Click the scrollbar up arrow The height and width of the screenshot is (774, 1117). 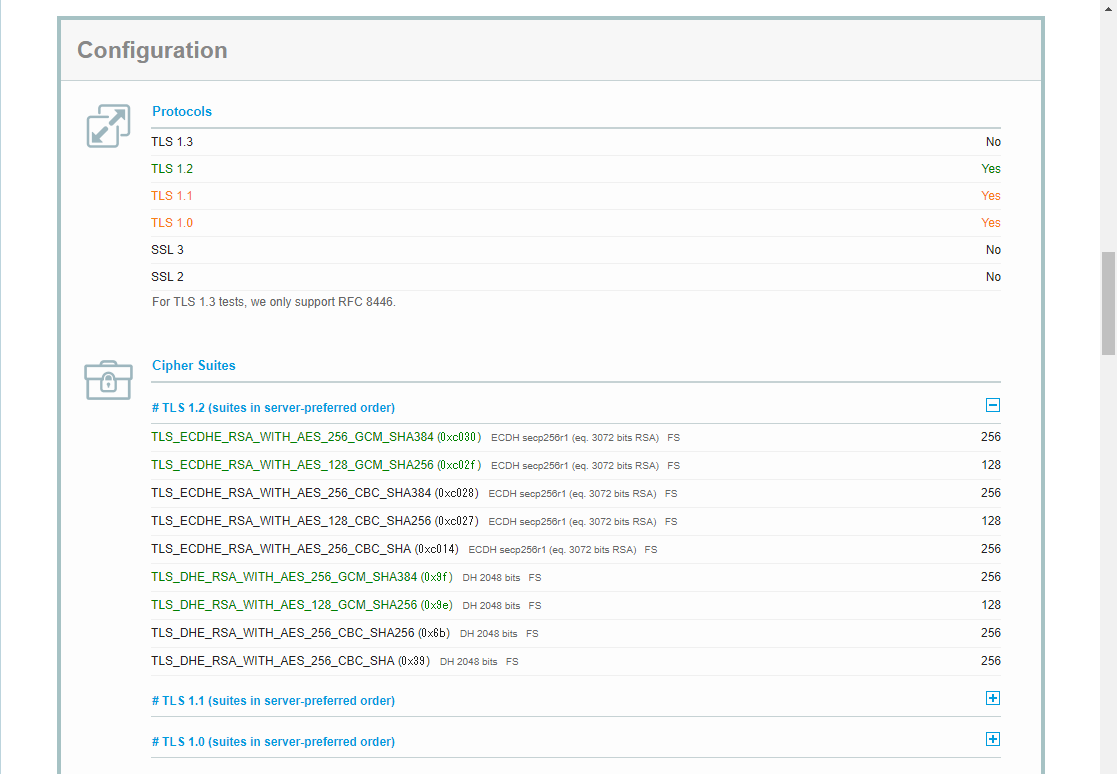(1108, 7)
